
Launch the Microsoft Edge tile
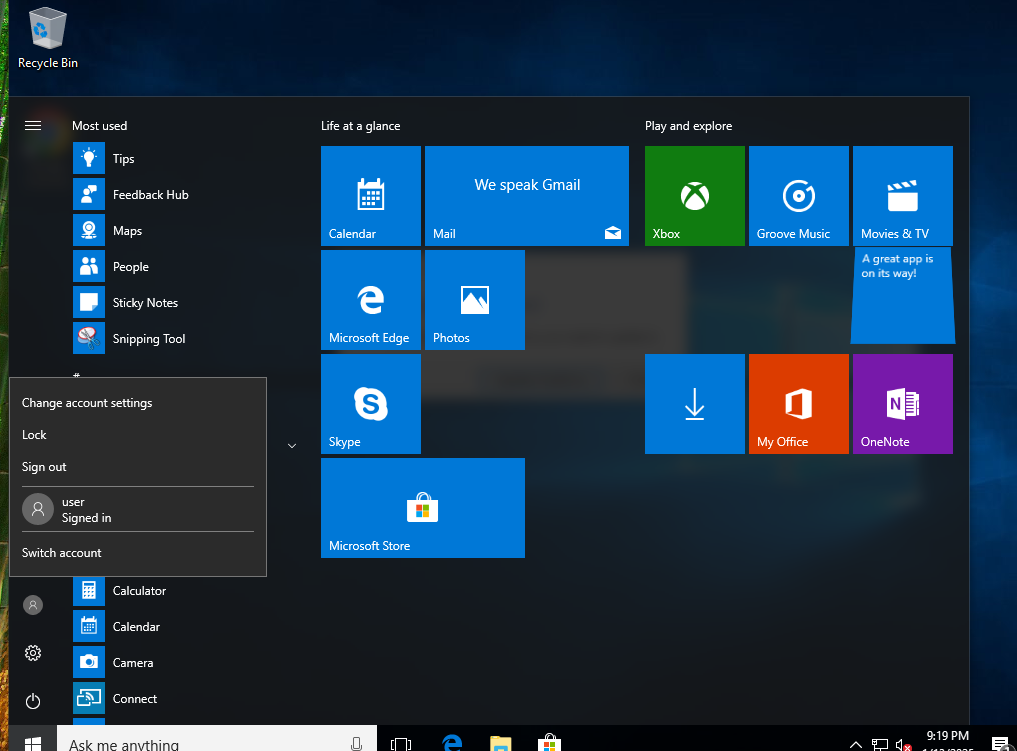370,300
